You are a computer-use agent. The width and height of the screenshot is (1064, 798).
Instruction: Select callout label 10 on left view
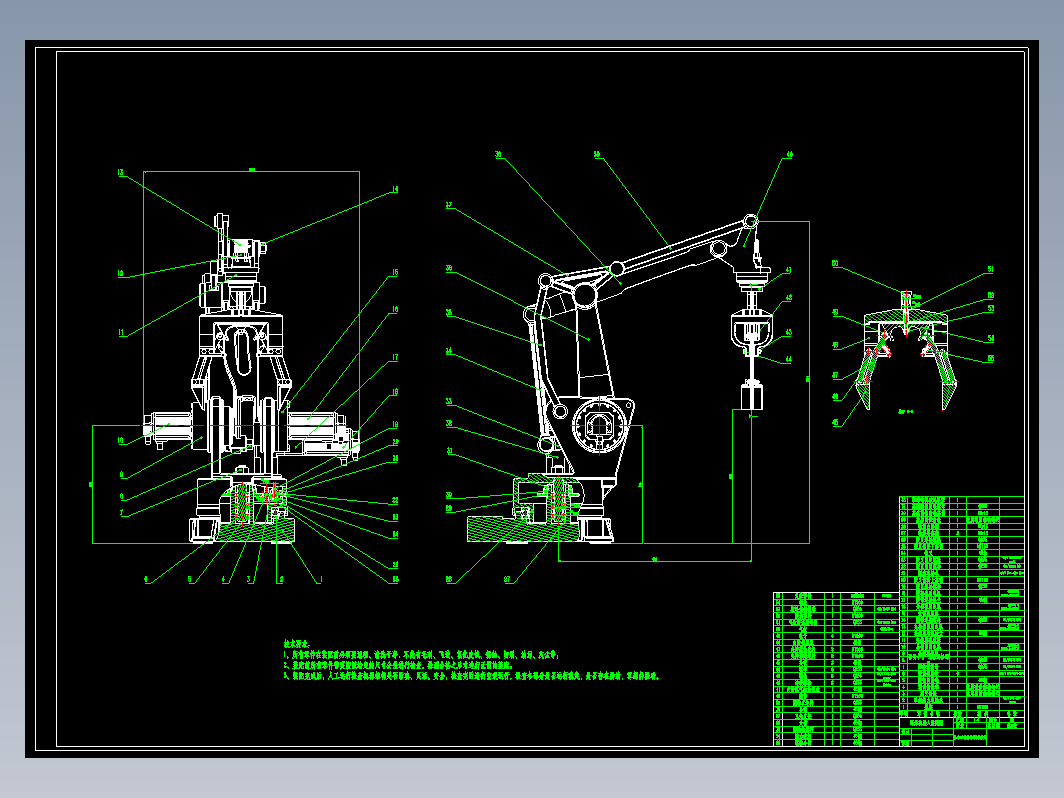(121, 440)
